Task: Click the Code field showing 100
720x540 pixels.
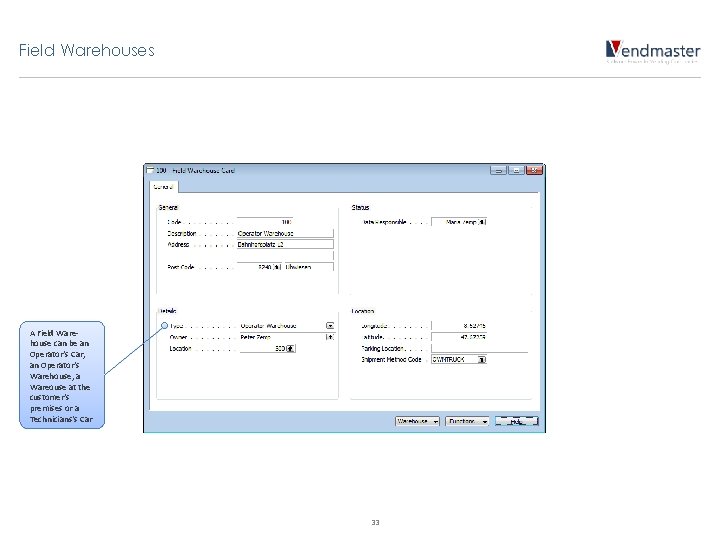Action: tap(264, 222)
